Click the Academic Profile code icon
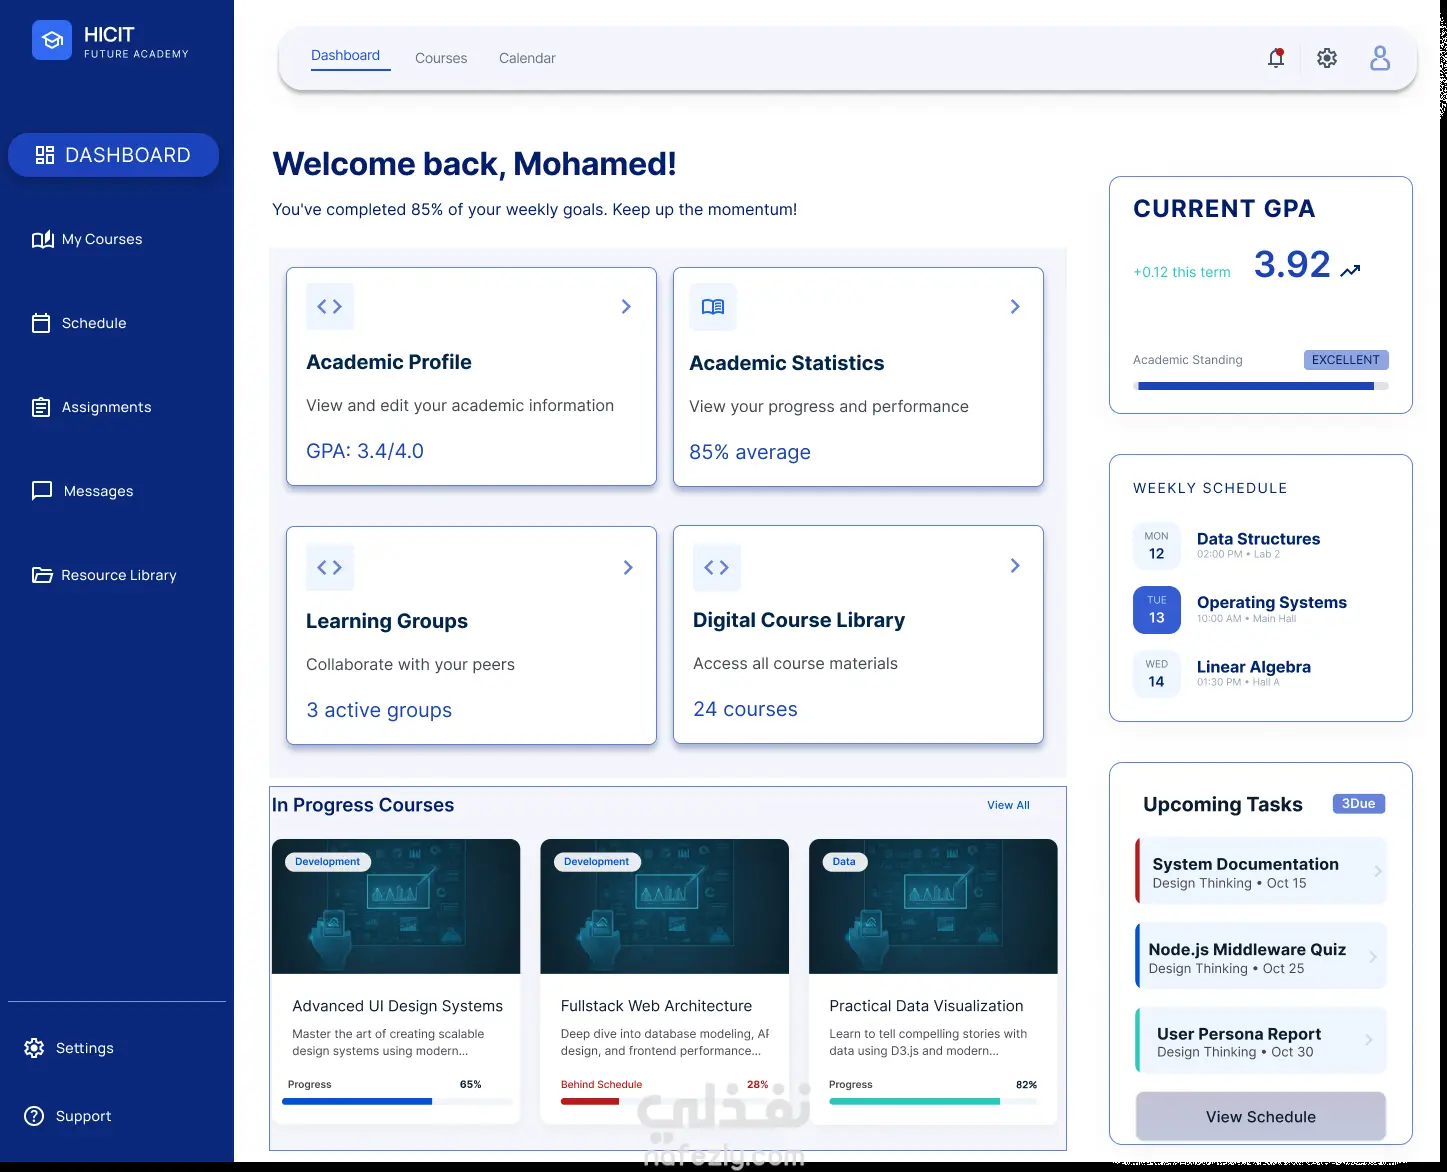Screen dimensions: 1447x1172 point(330,306)
